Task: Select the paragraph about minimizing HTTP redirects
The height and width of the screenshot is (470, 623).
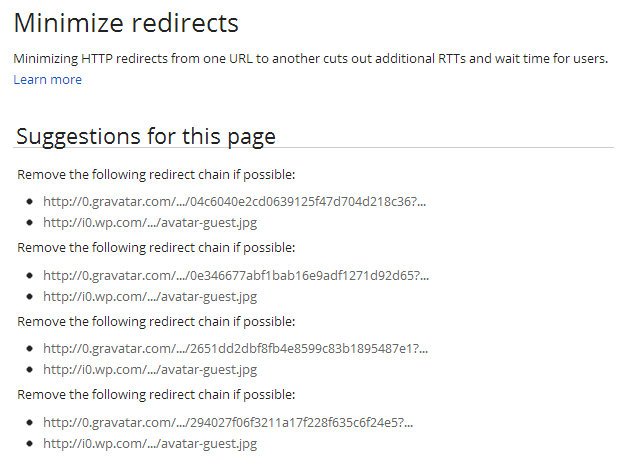Action: click(311, 59)
